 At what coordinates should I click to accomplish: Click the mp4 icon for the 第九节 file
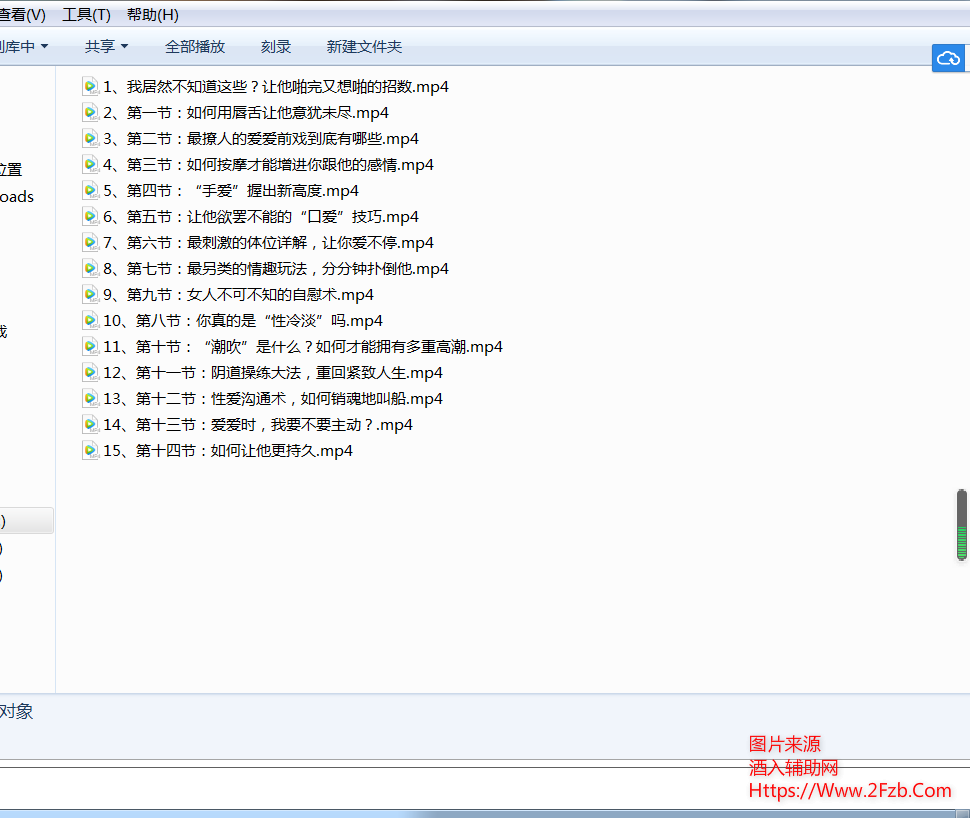(90, 294)
